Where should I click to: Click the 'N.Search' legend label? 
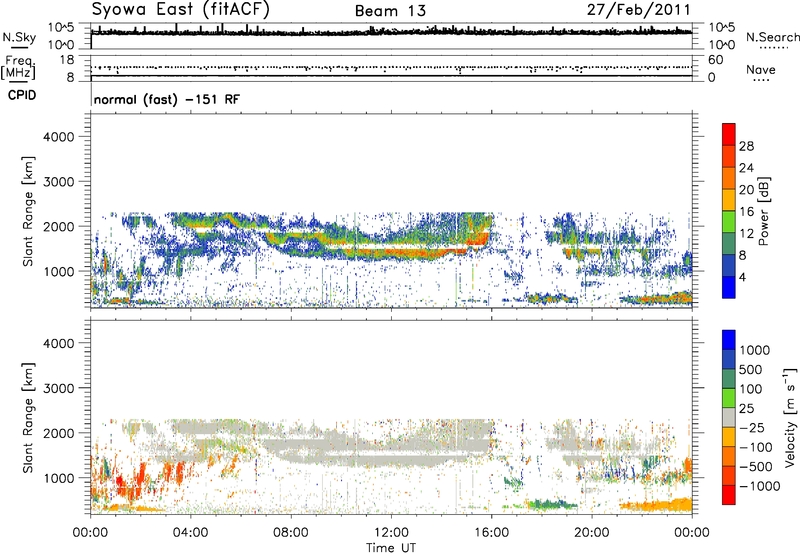[x=772, y=37]
